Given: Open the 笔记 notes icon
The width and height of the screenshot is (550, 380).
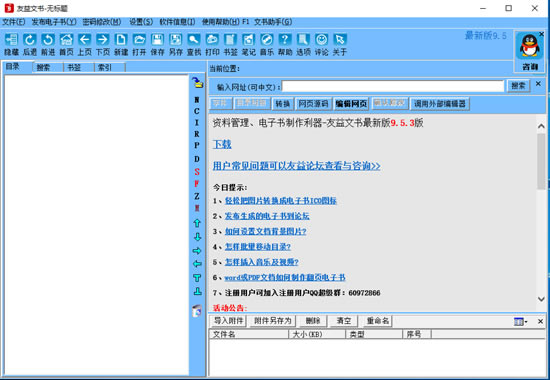Looking at the screenshot, I should [249, 40].
